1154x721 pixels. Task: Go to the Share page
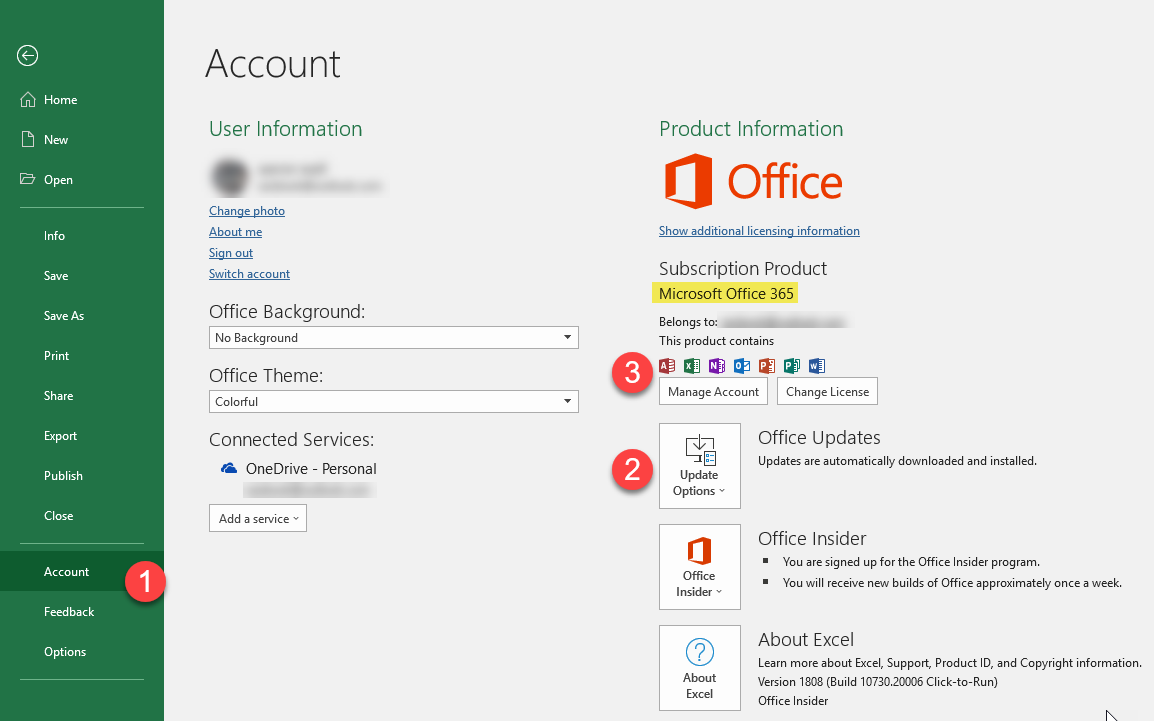(x=82, y=395)
